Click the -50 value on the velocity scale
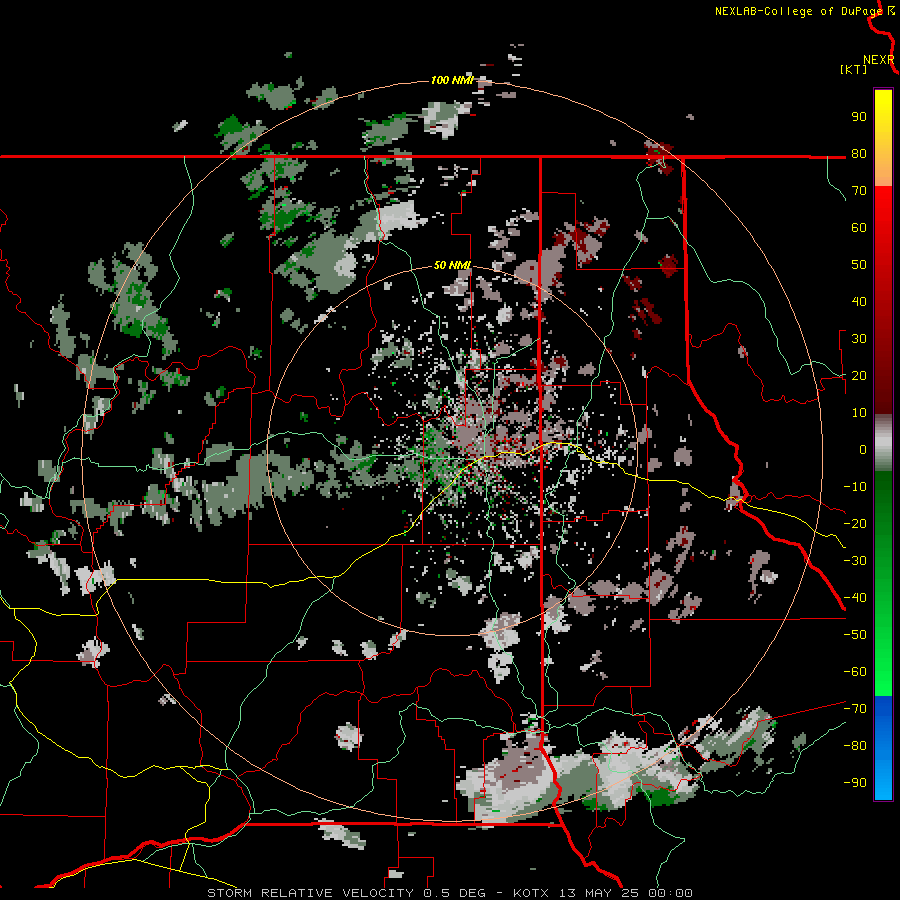 tap(855, 635)
